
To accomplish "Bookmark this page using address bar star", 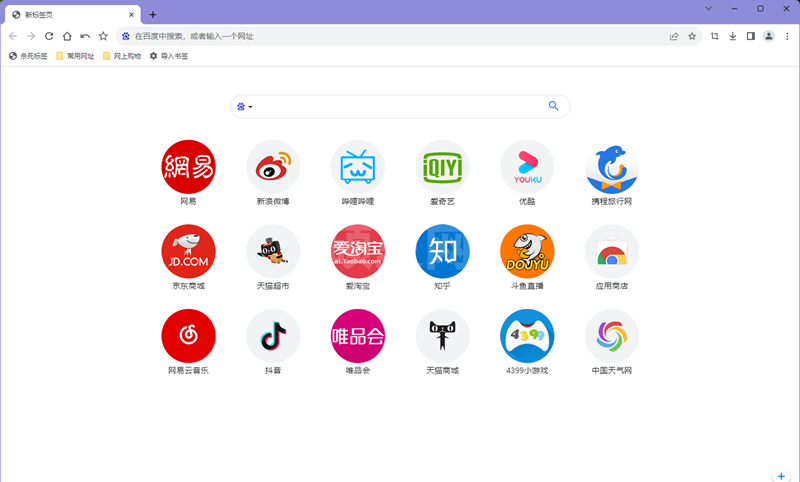I will (692, 36).
